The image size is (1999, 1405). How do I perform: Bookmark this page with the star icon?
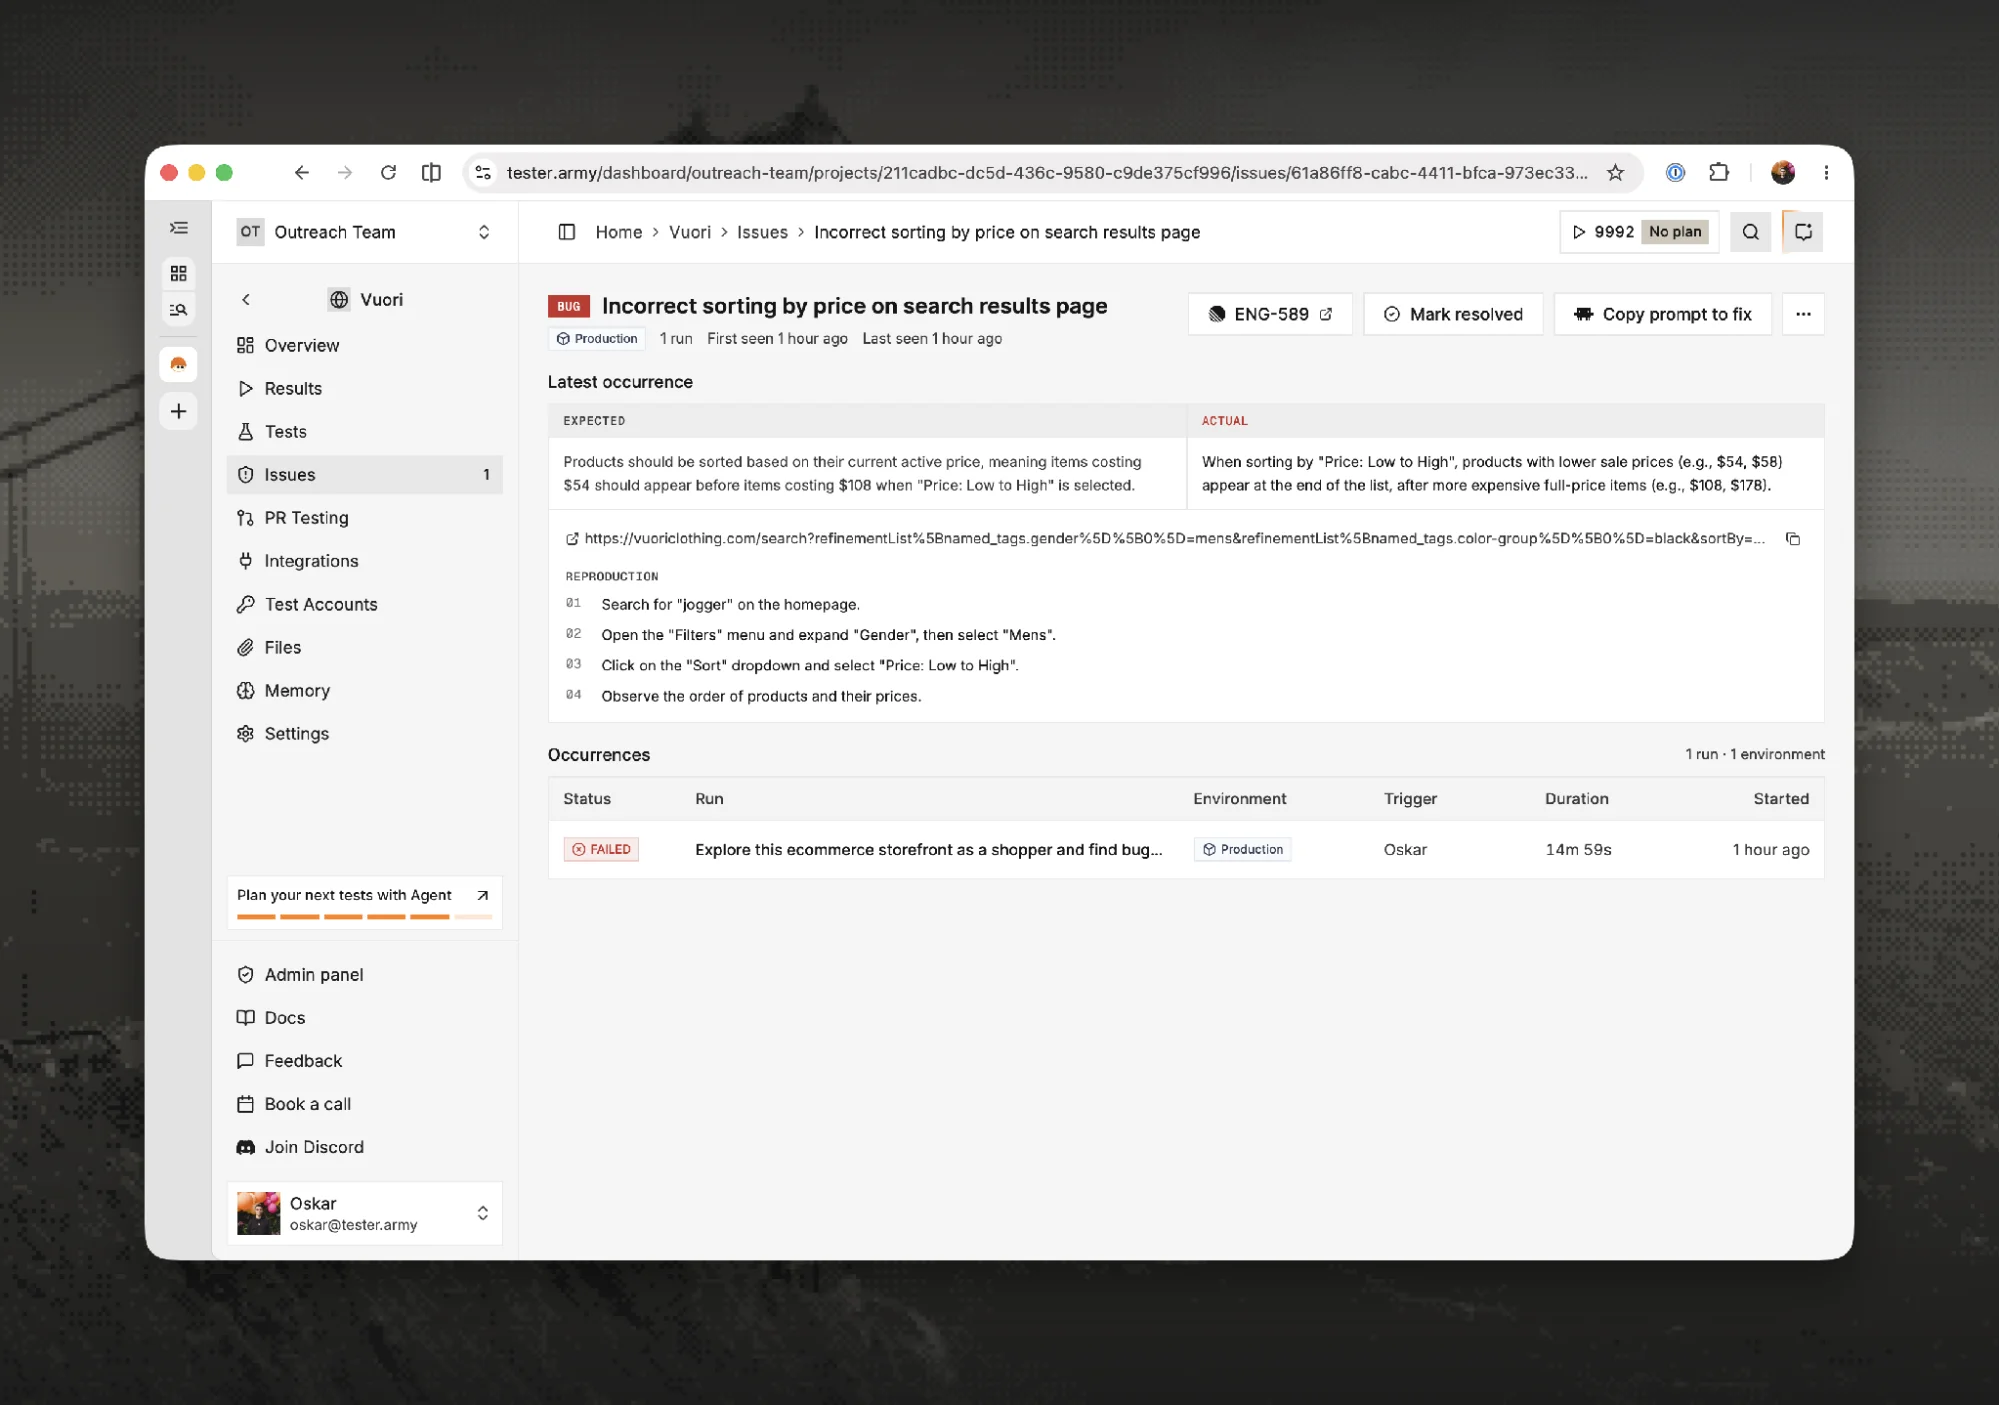1615,173
